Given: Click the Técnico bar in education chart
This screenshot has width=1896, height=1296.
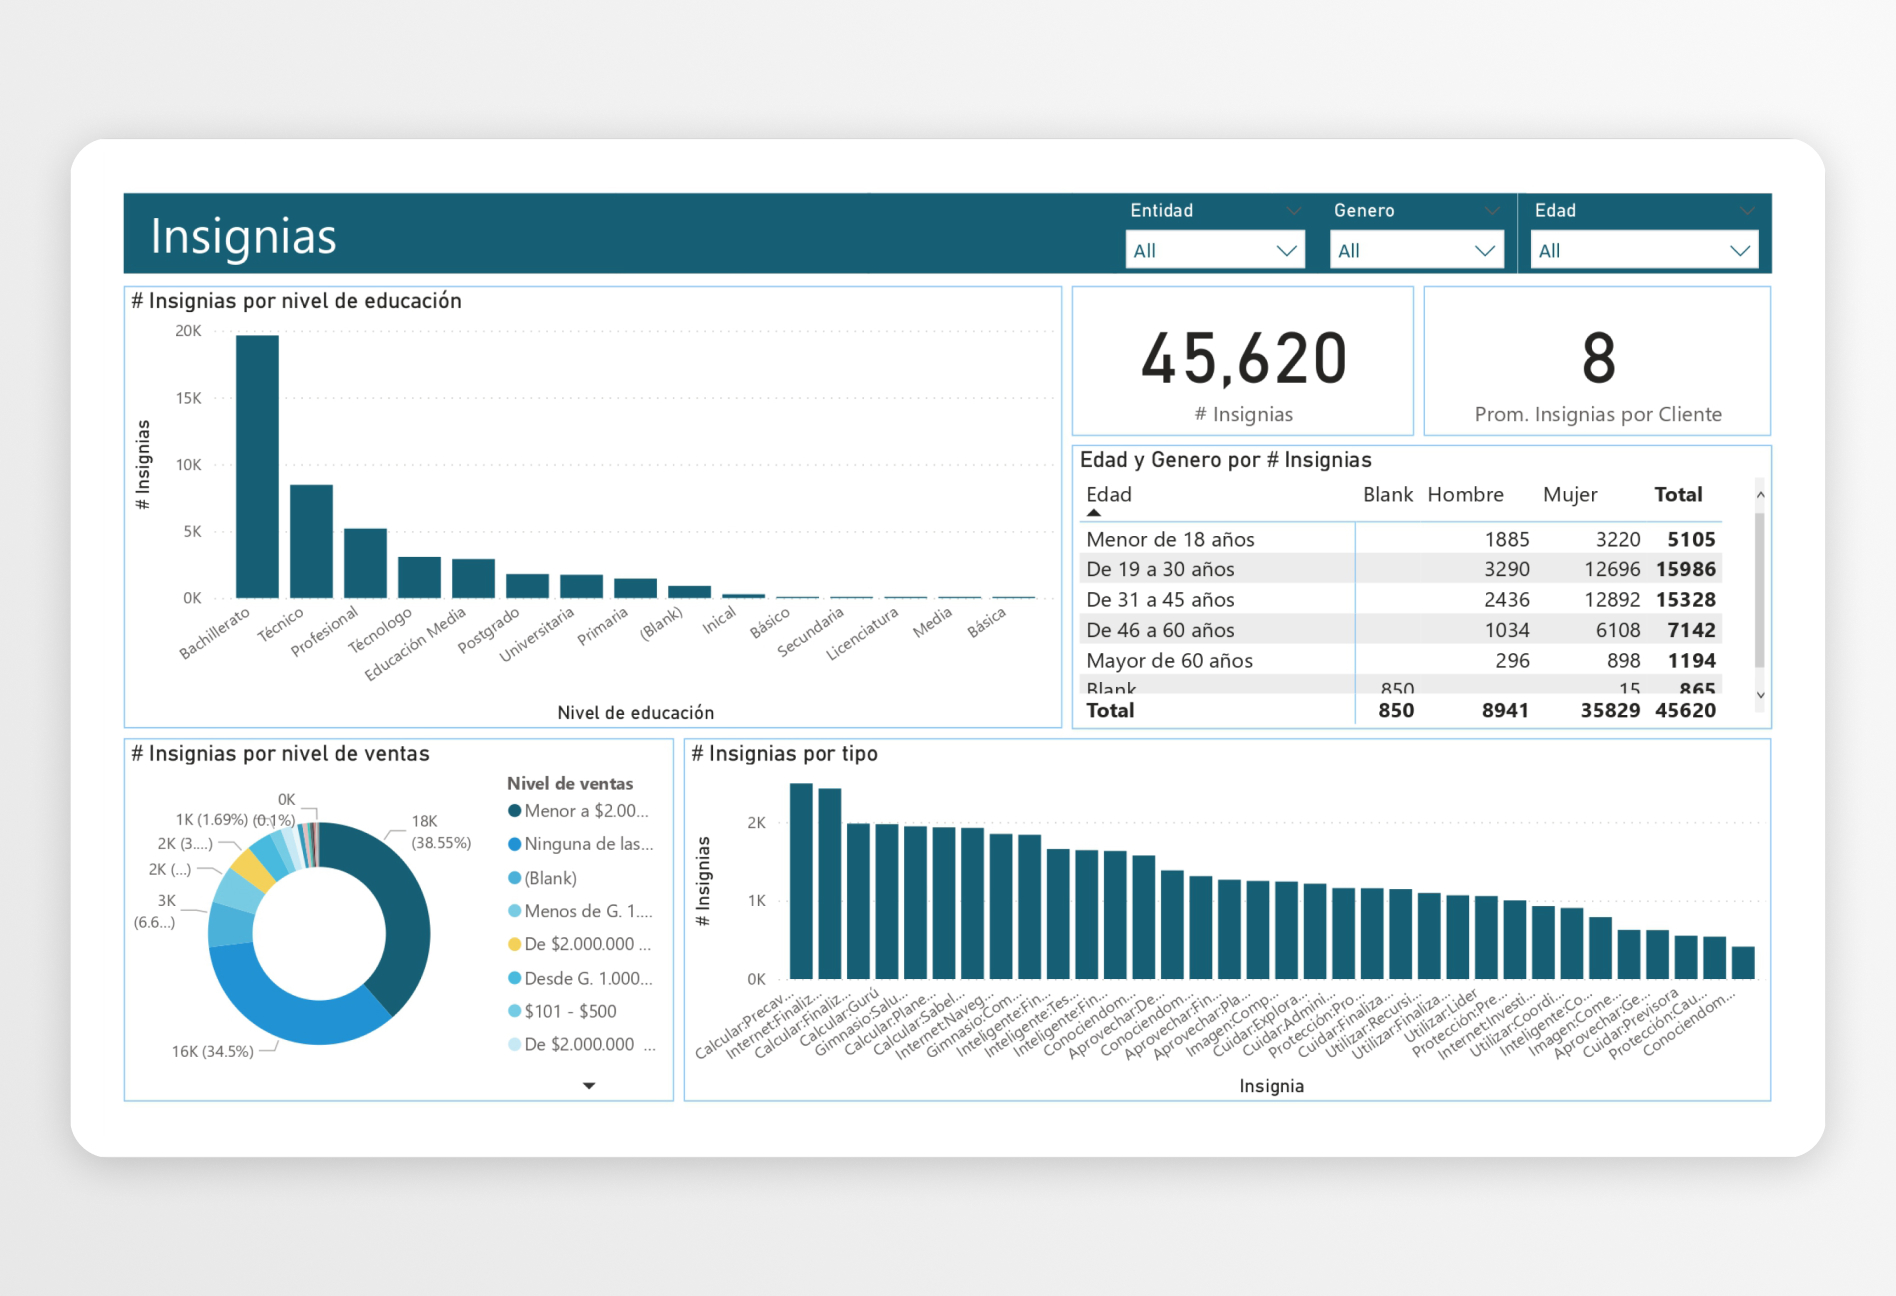Looking at the screenshot, I should pos(311,541).
